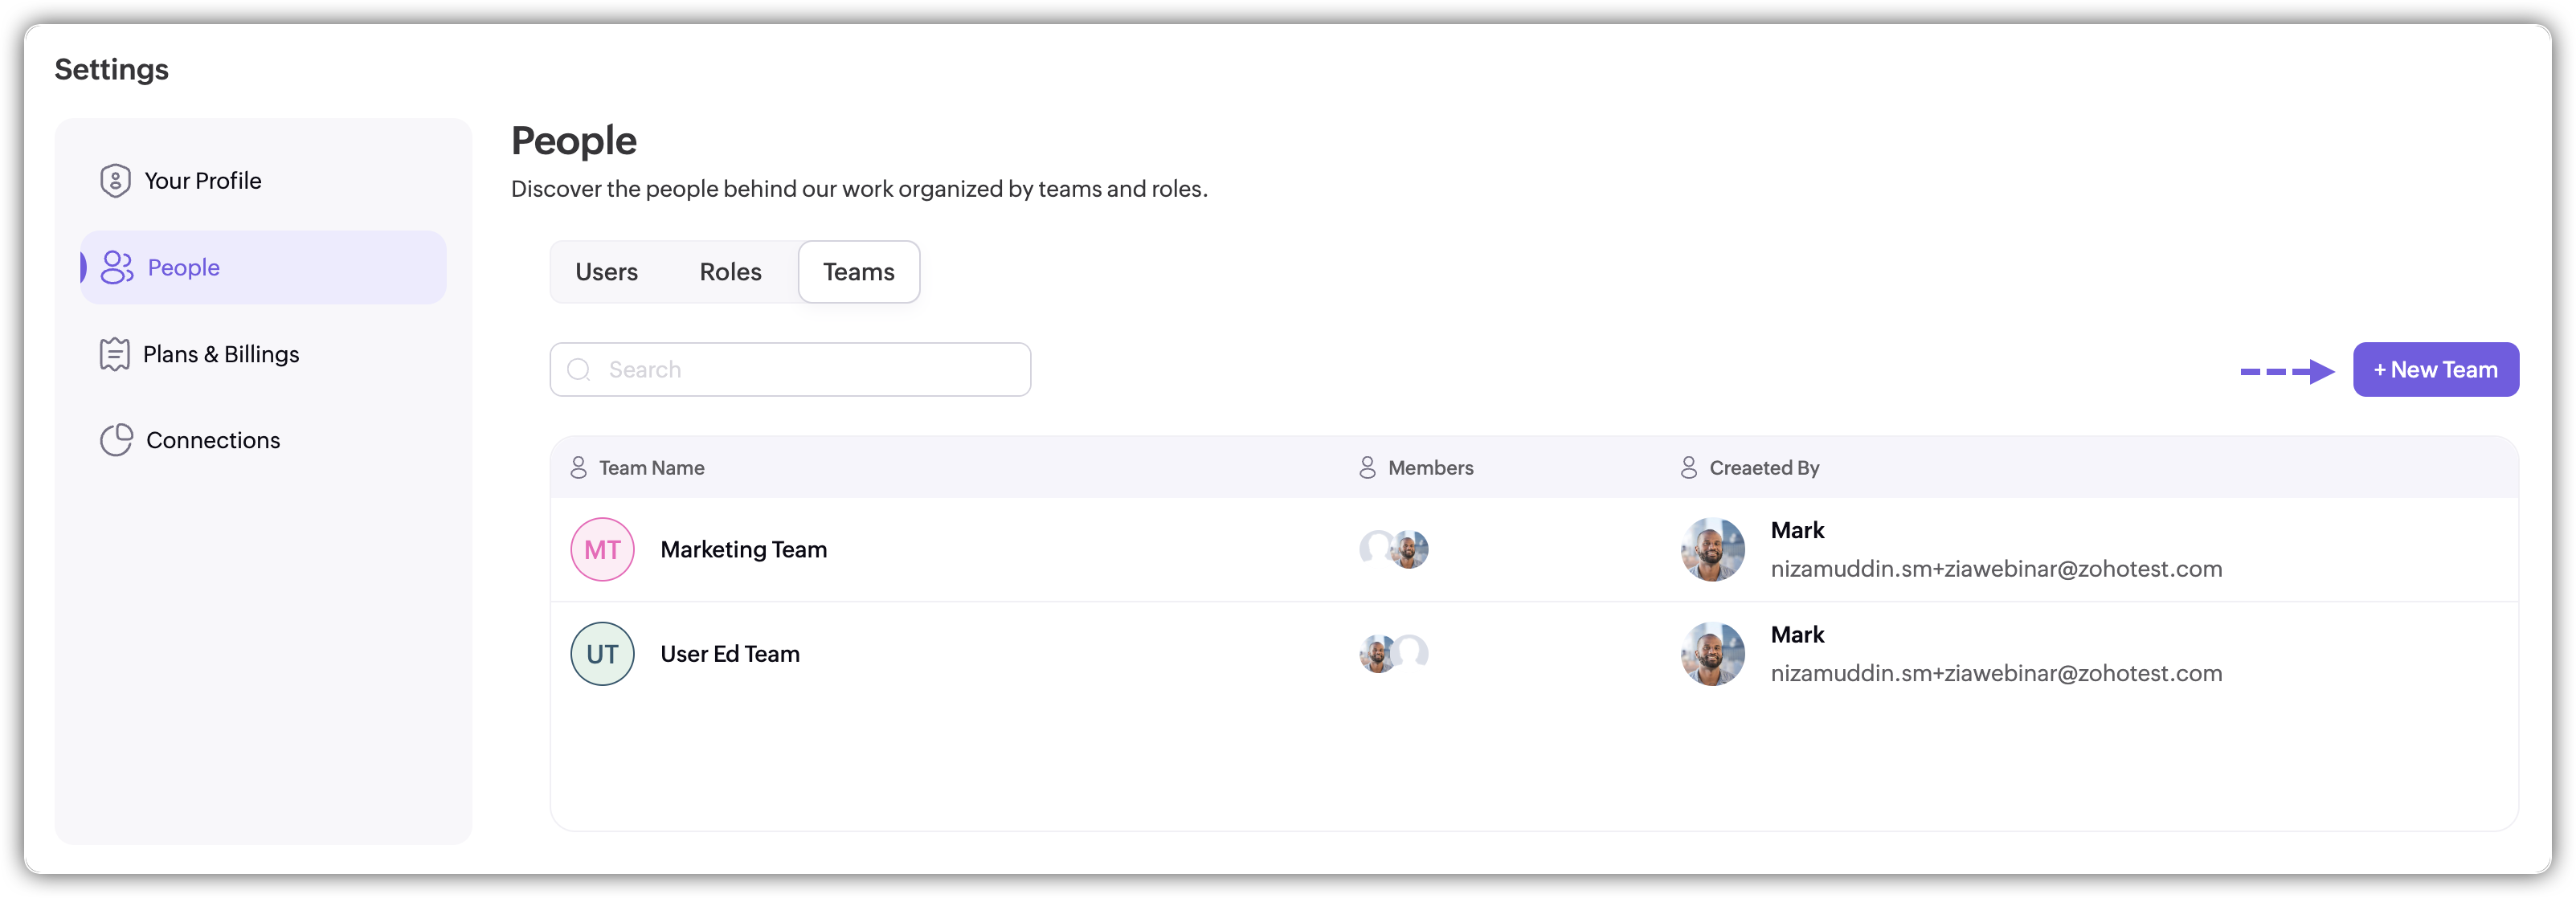2576x898 pixels.
Task: Click the People sidebar icon
Action: click(x=116, y=268)
